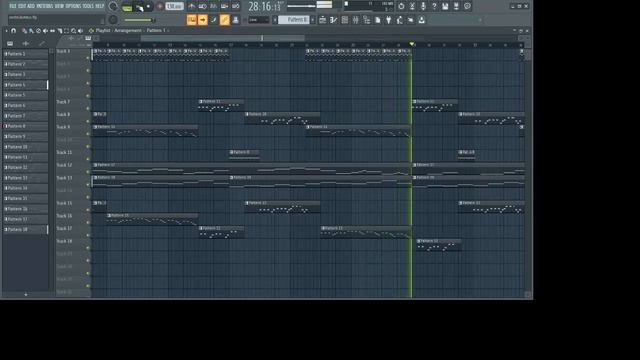This screenshot has width=640, height=360.
Task: Select the playlist Slip tool
Action: point(52,31)
